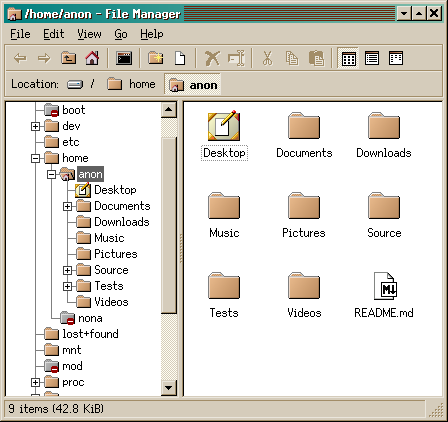Click the home breadcrumb button
The height and width of the screenshot is (422, 448).
pos(132,84)
